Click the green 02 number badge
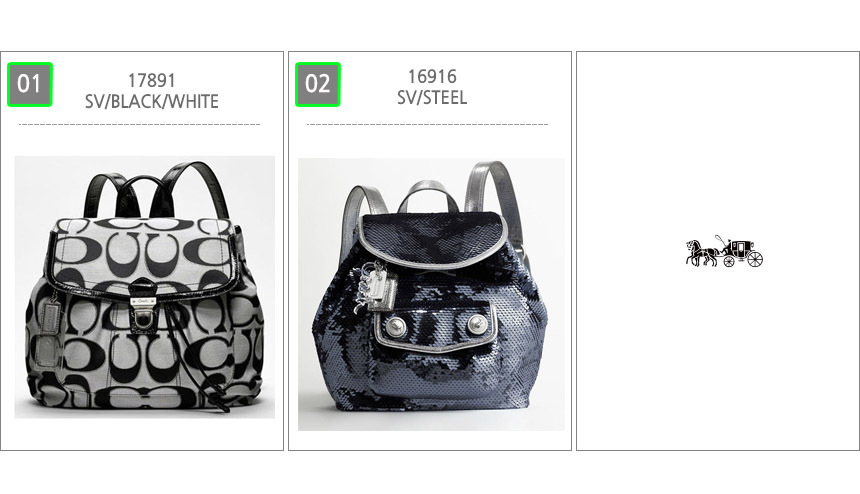The image size is (860, 494). coord(318,84)
